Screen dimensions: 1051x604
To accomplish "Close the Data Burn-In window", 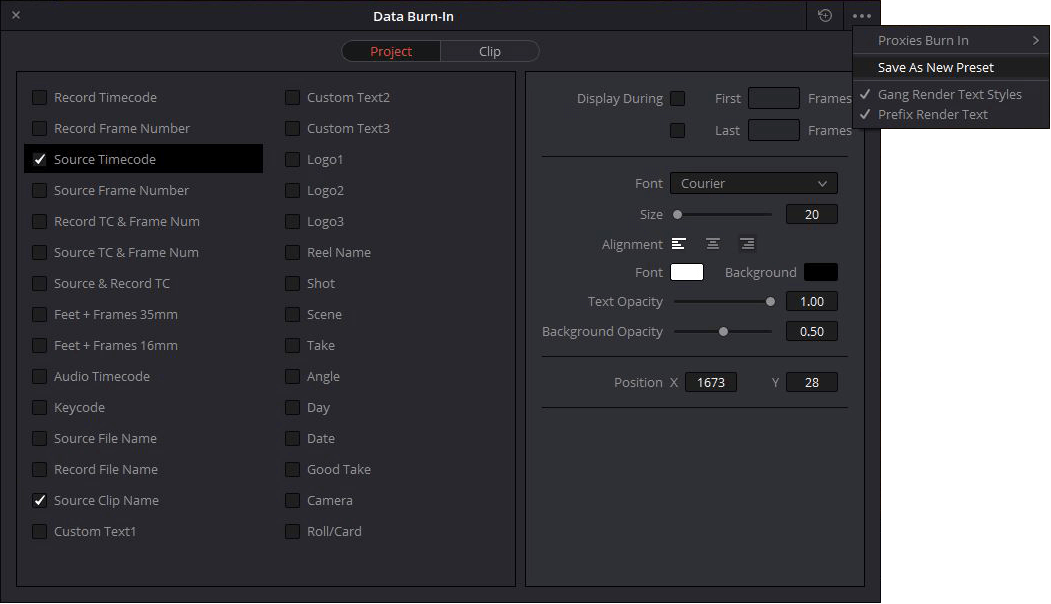I will 16,15.
